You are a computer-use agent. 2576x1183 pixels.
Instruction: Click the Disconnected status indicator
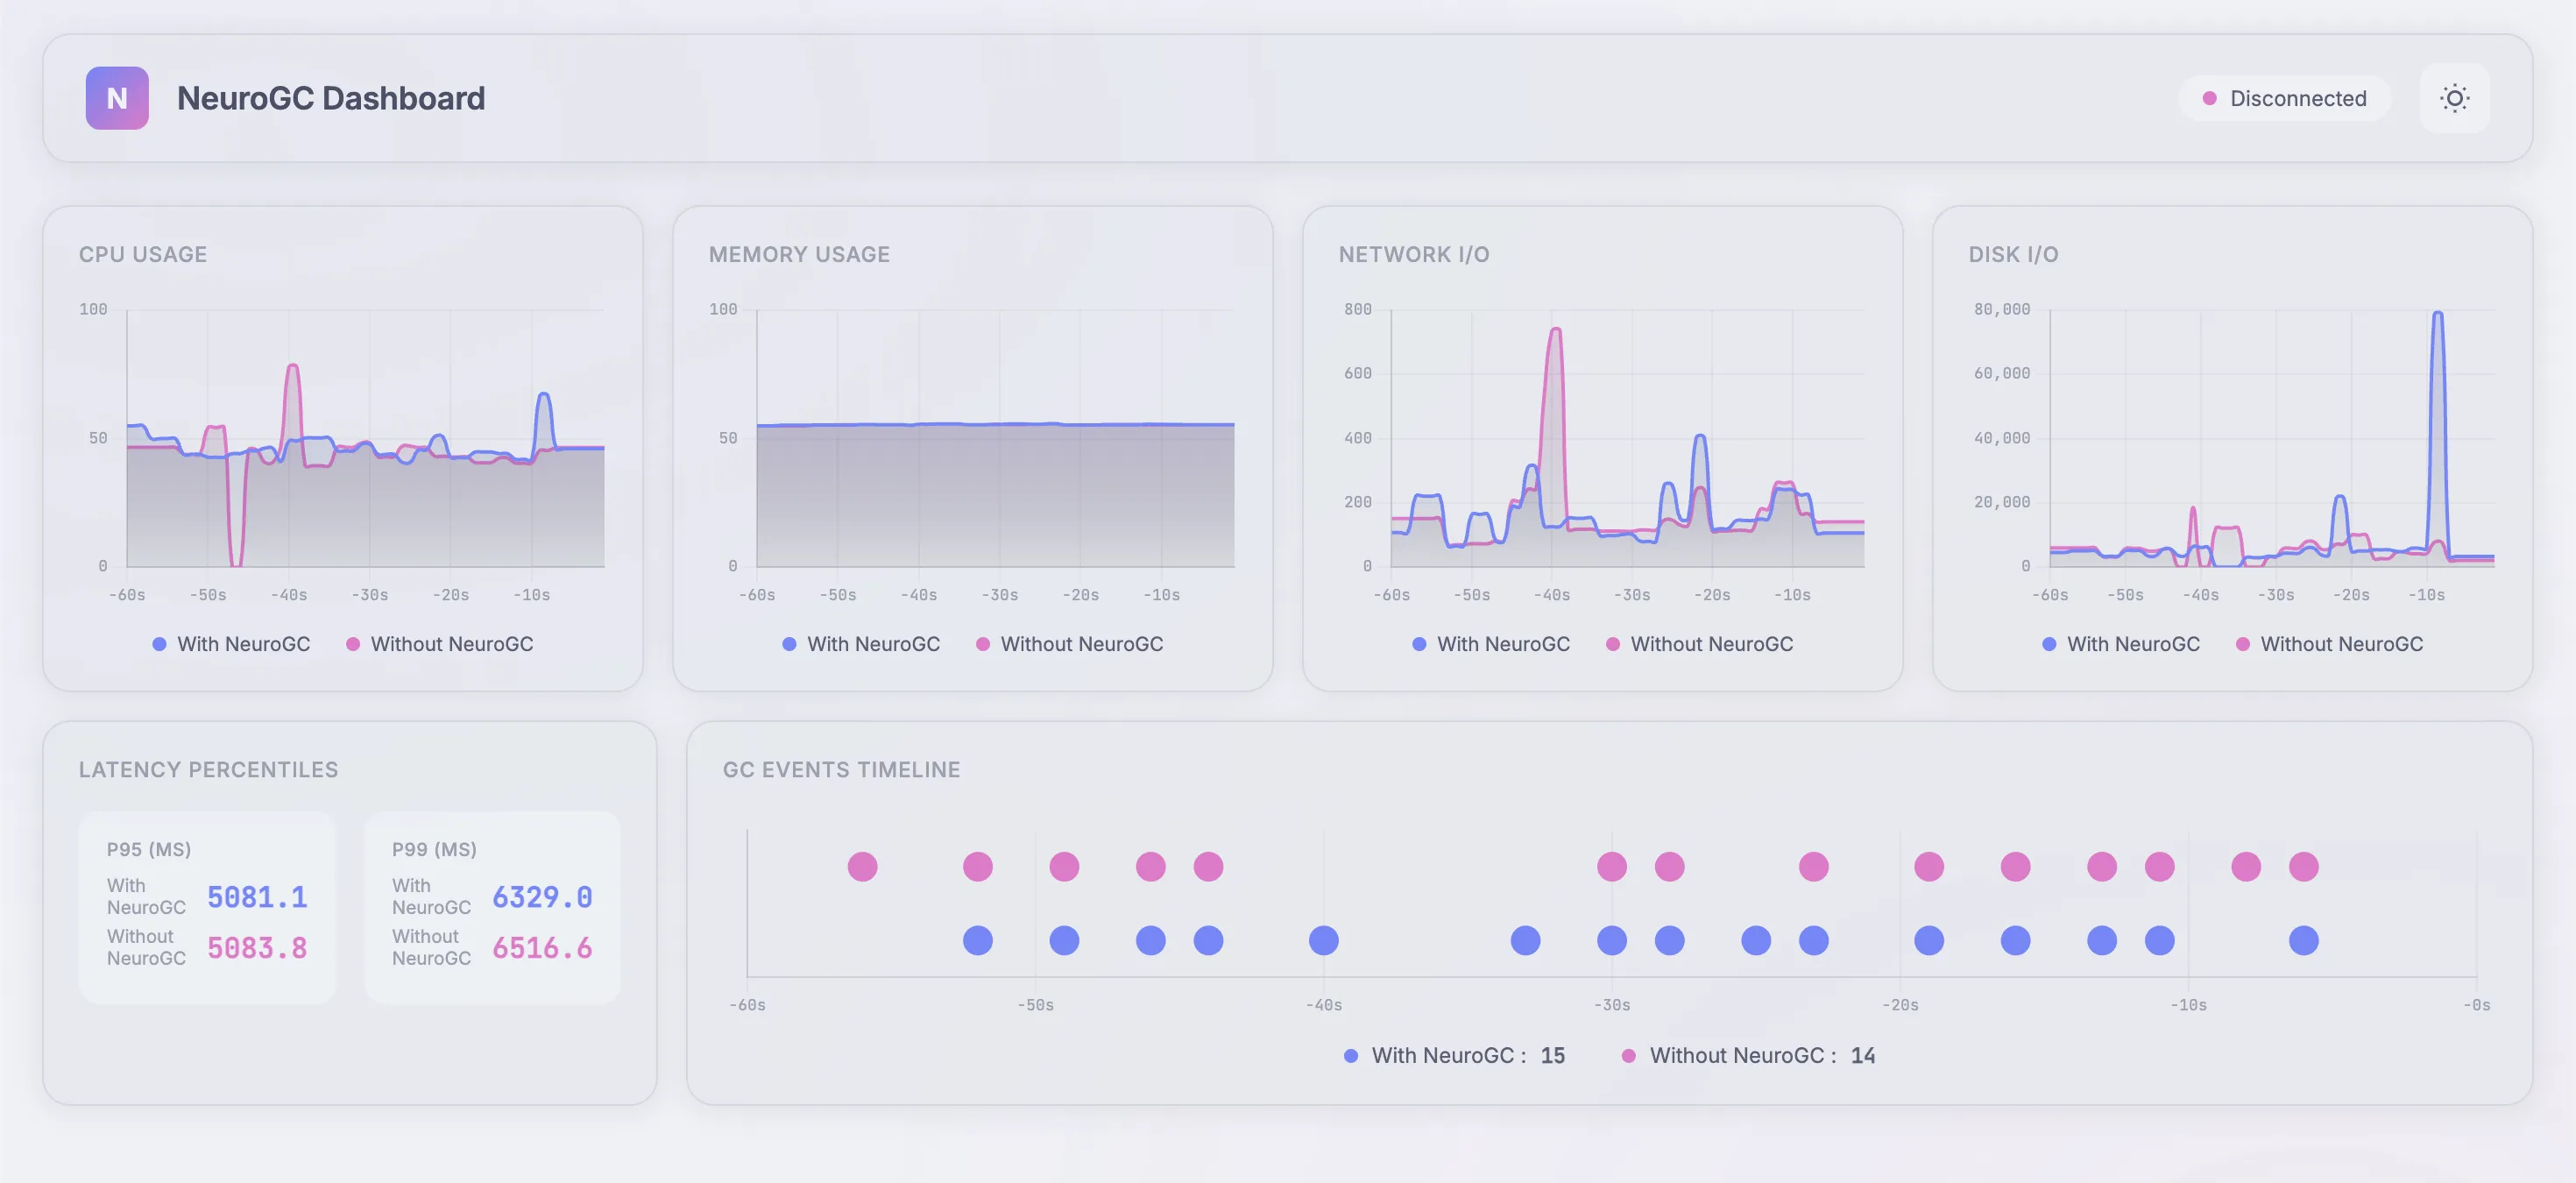(x=2284, y=98)
